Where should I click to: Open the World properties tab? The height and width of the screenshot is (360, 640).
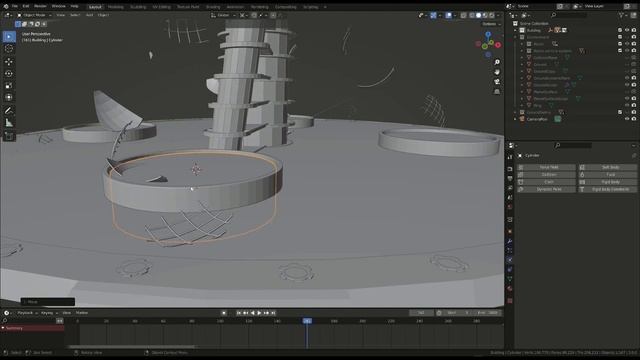point(510,207)
